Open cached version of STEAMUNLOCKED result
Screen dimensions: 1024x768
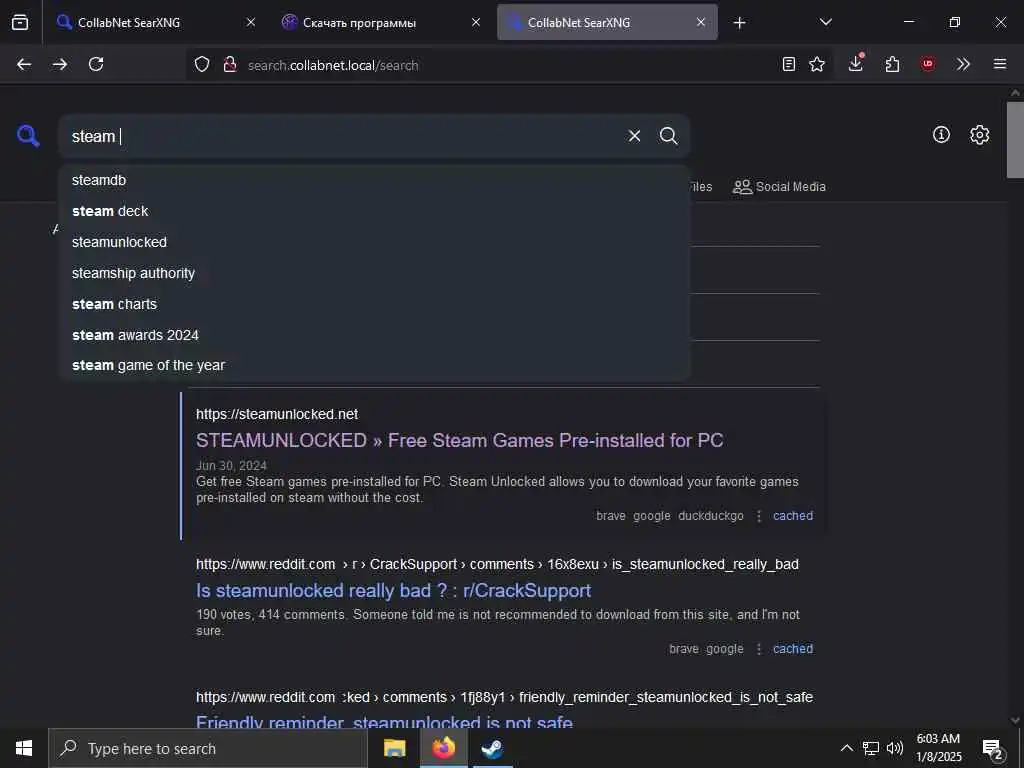[793, 516]
